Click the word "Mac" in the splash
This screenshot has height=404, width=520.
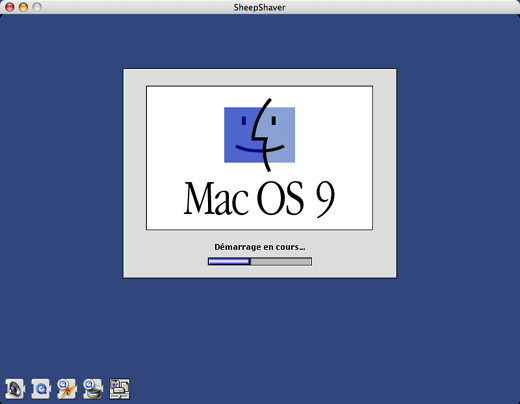click(216, 198)
